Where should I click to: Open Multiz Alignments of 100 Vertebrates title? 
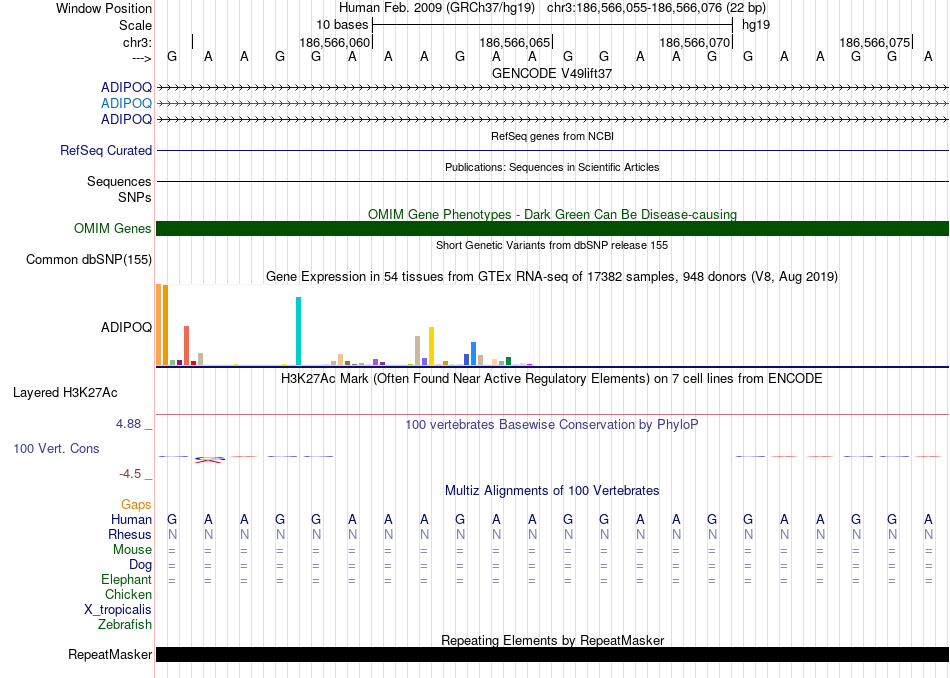click(552, 491)
